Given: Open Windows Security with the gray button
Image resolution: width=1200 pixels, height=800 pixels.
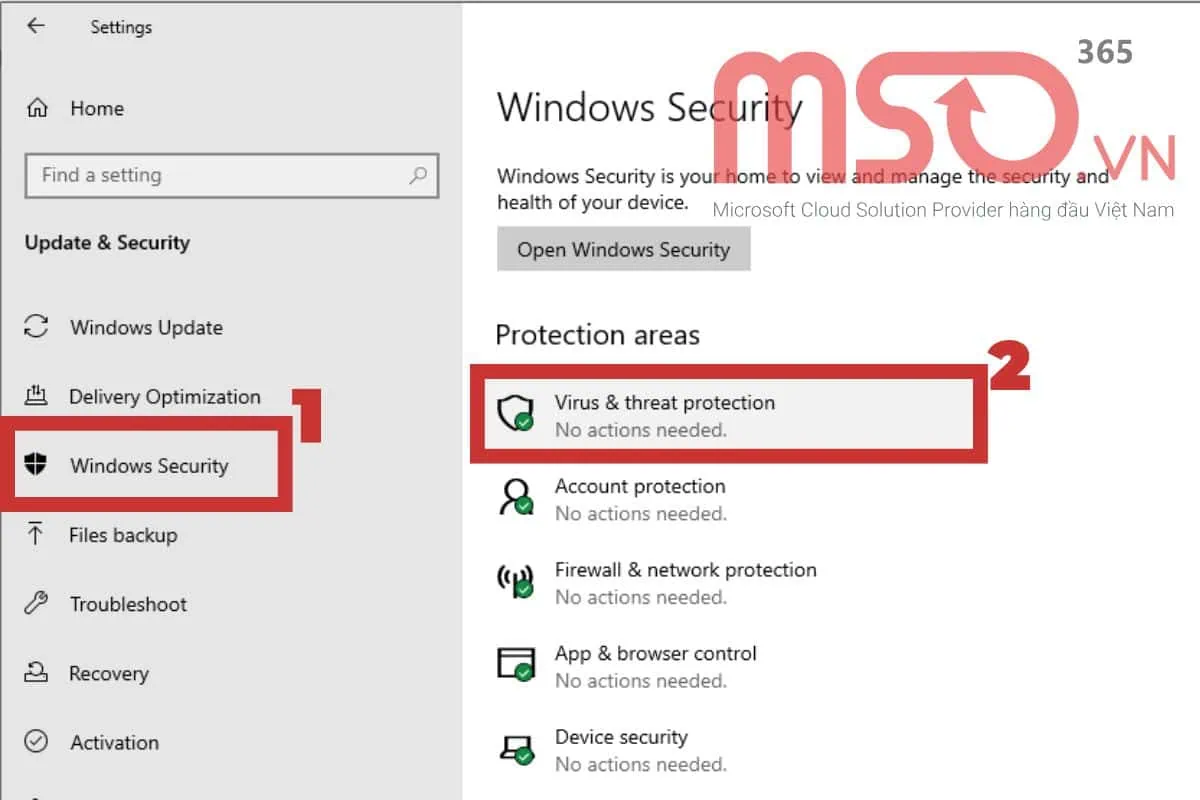Looking at the screenshot, I should coord(623,249).
